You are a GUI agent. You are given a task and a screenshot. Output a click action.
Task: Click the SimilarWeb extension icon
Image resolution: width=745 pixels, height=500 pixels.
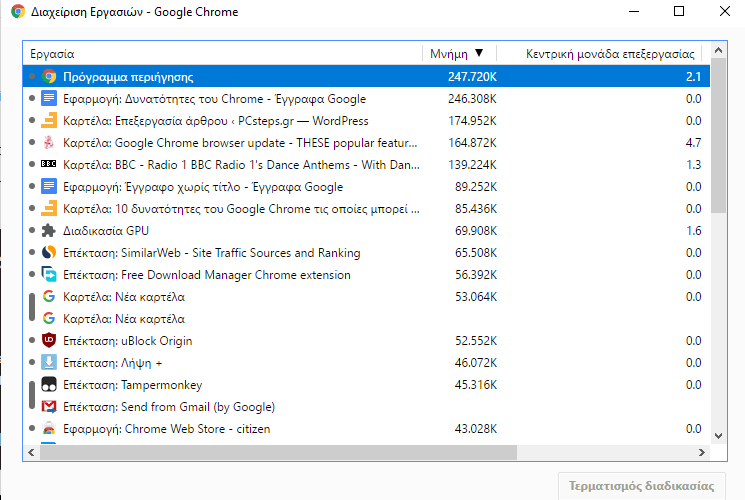click(49, 252)
